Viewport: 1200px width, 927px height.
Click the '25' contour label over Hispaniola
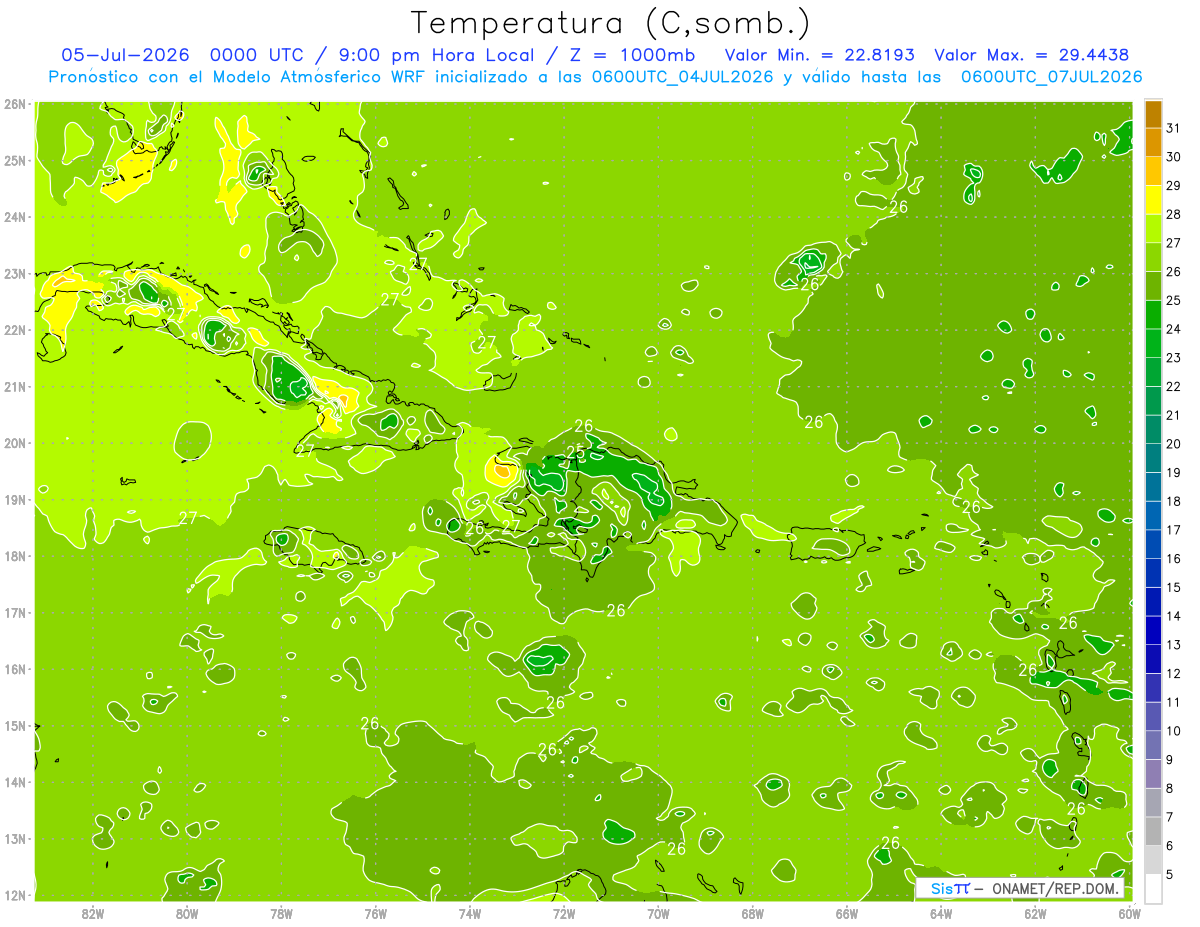(x=575, y=452)
